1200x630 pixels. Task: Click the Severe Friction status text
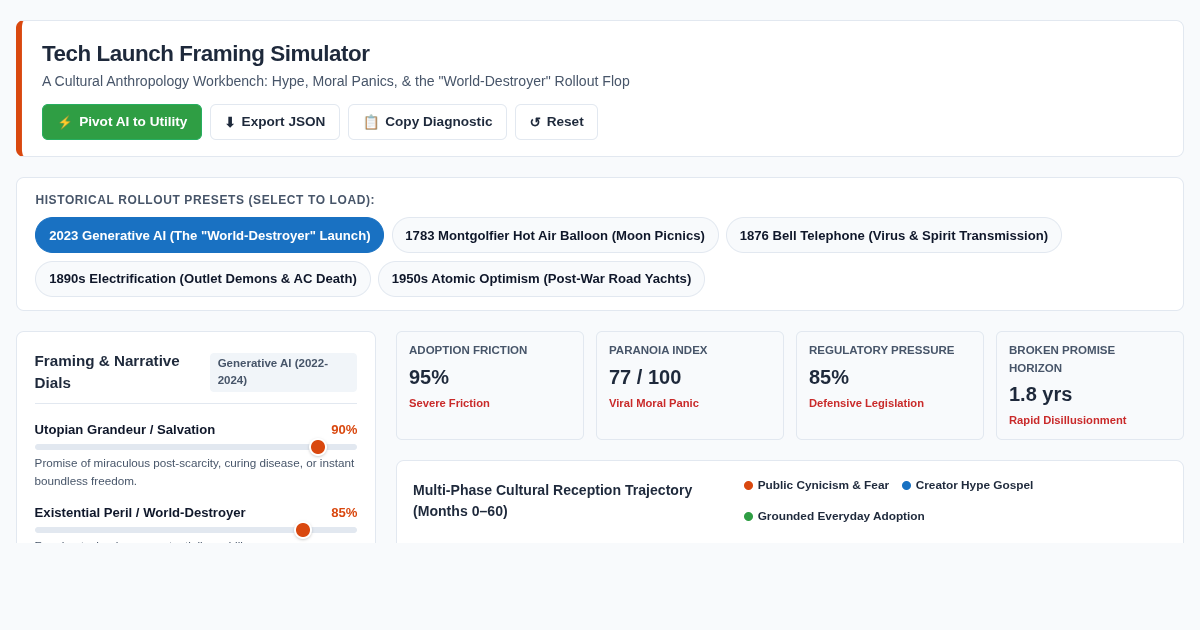449,403
